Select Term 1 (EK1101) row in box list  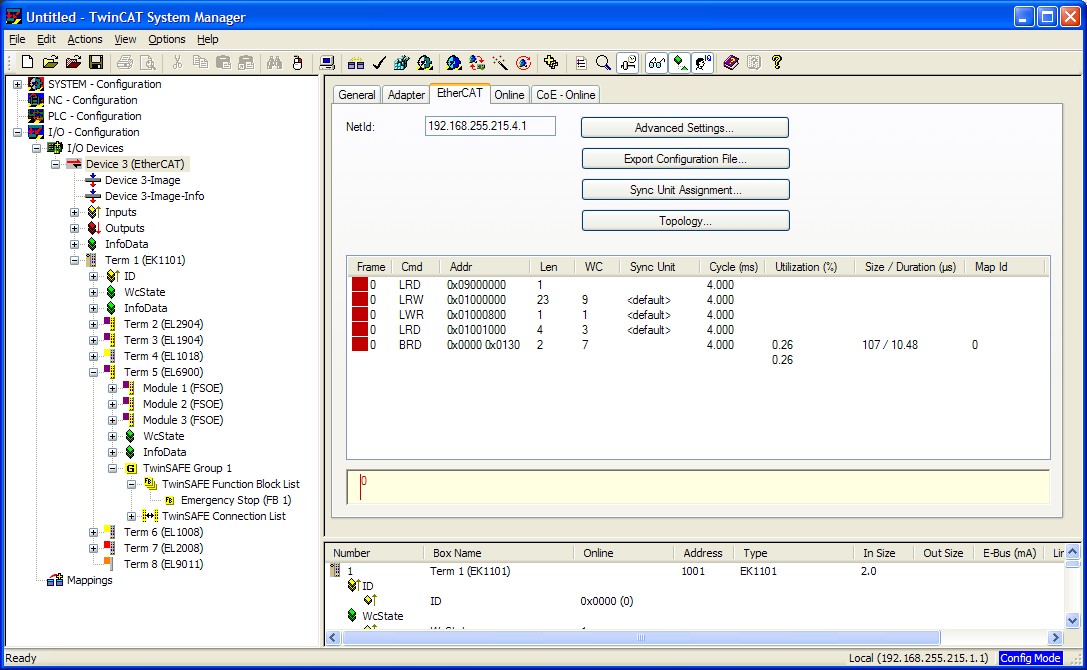pos(695,571)
